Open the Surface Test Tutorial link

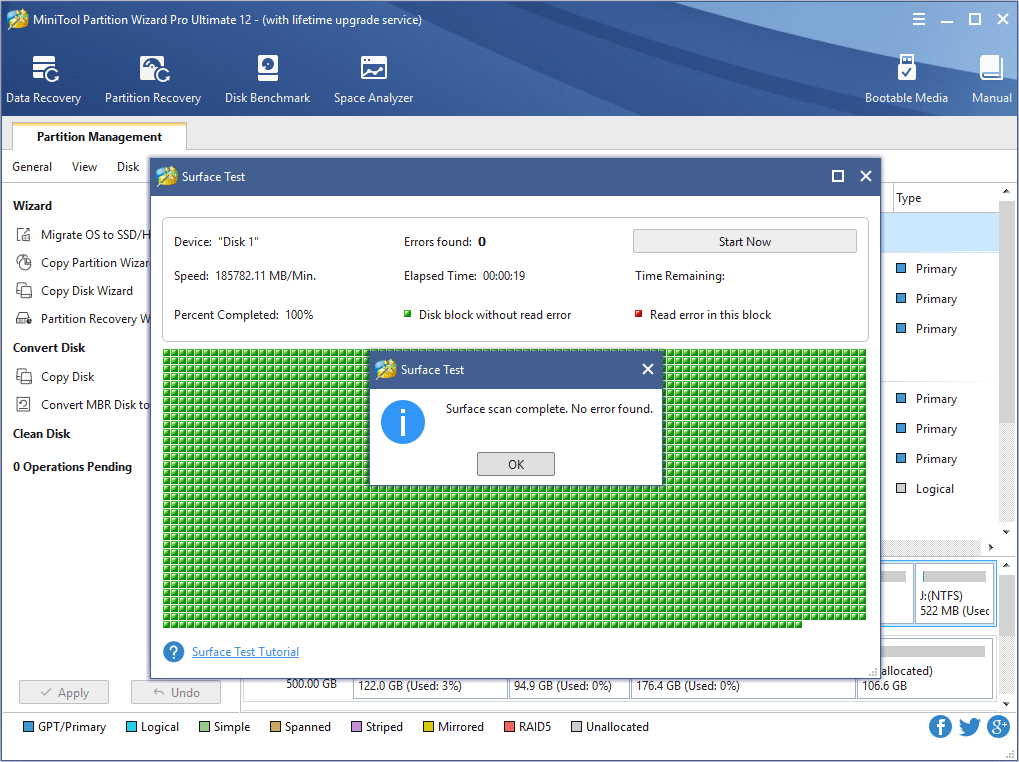tap(244, 651)
